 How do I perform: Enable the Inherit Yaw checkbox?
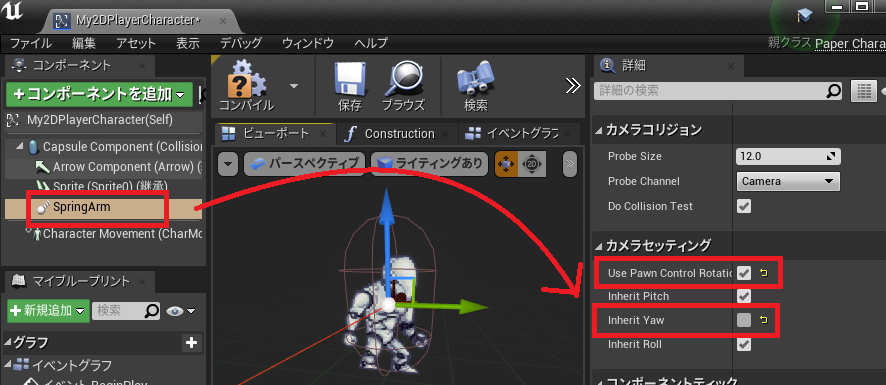pos(744,320)
